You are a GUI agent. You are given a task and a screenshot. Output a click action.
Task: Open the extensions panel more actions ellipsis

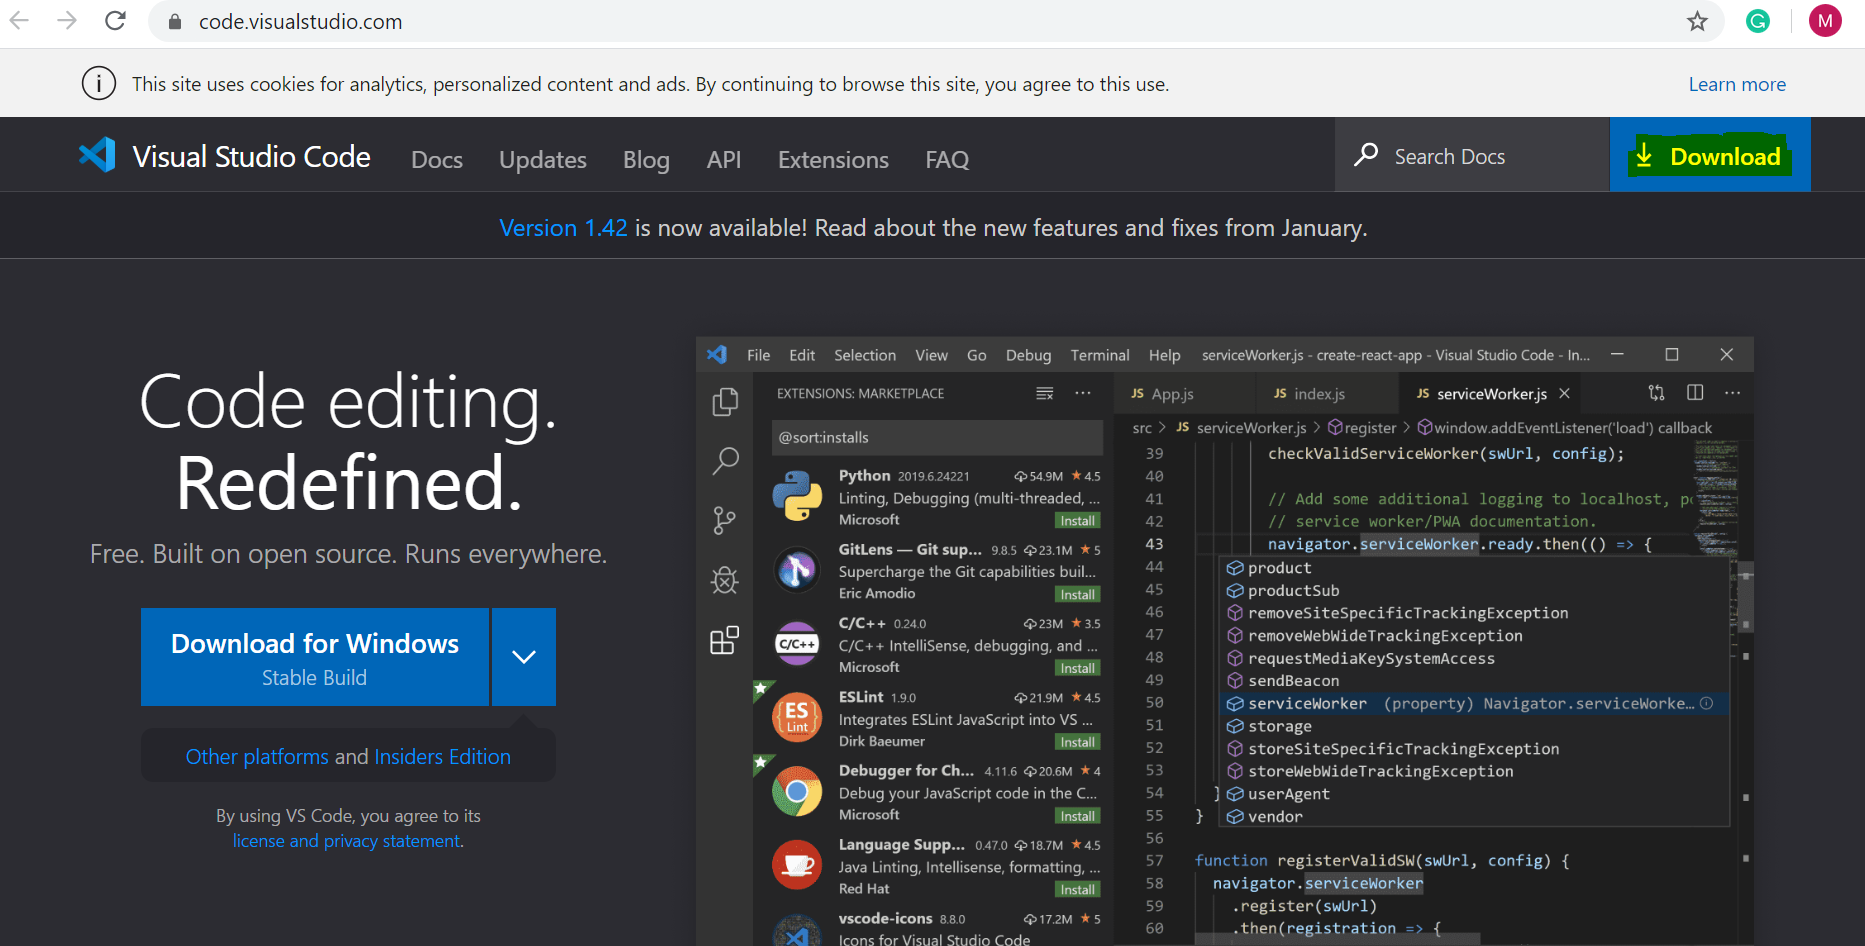pyautogui.click(x=1083, y=393)
